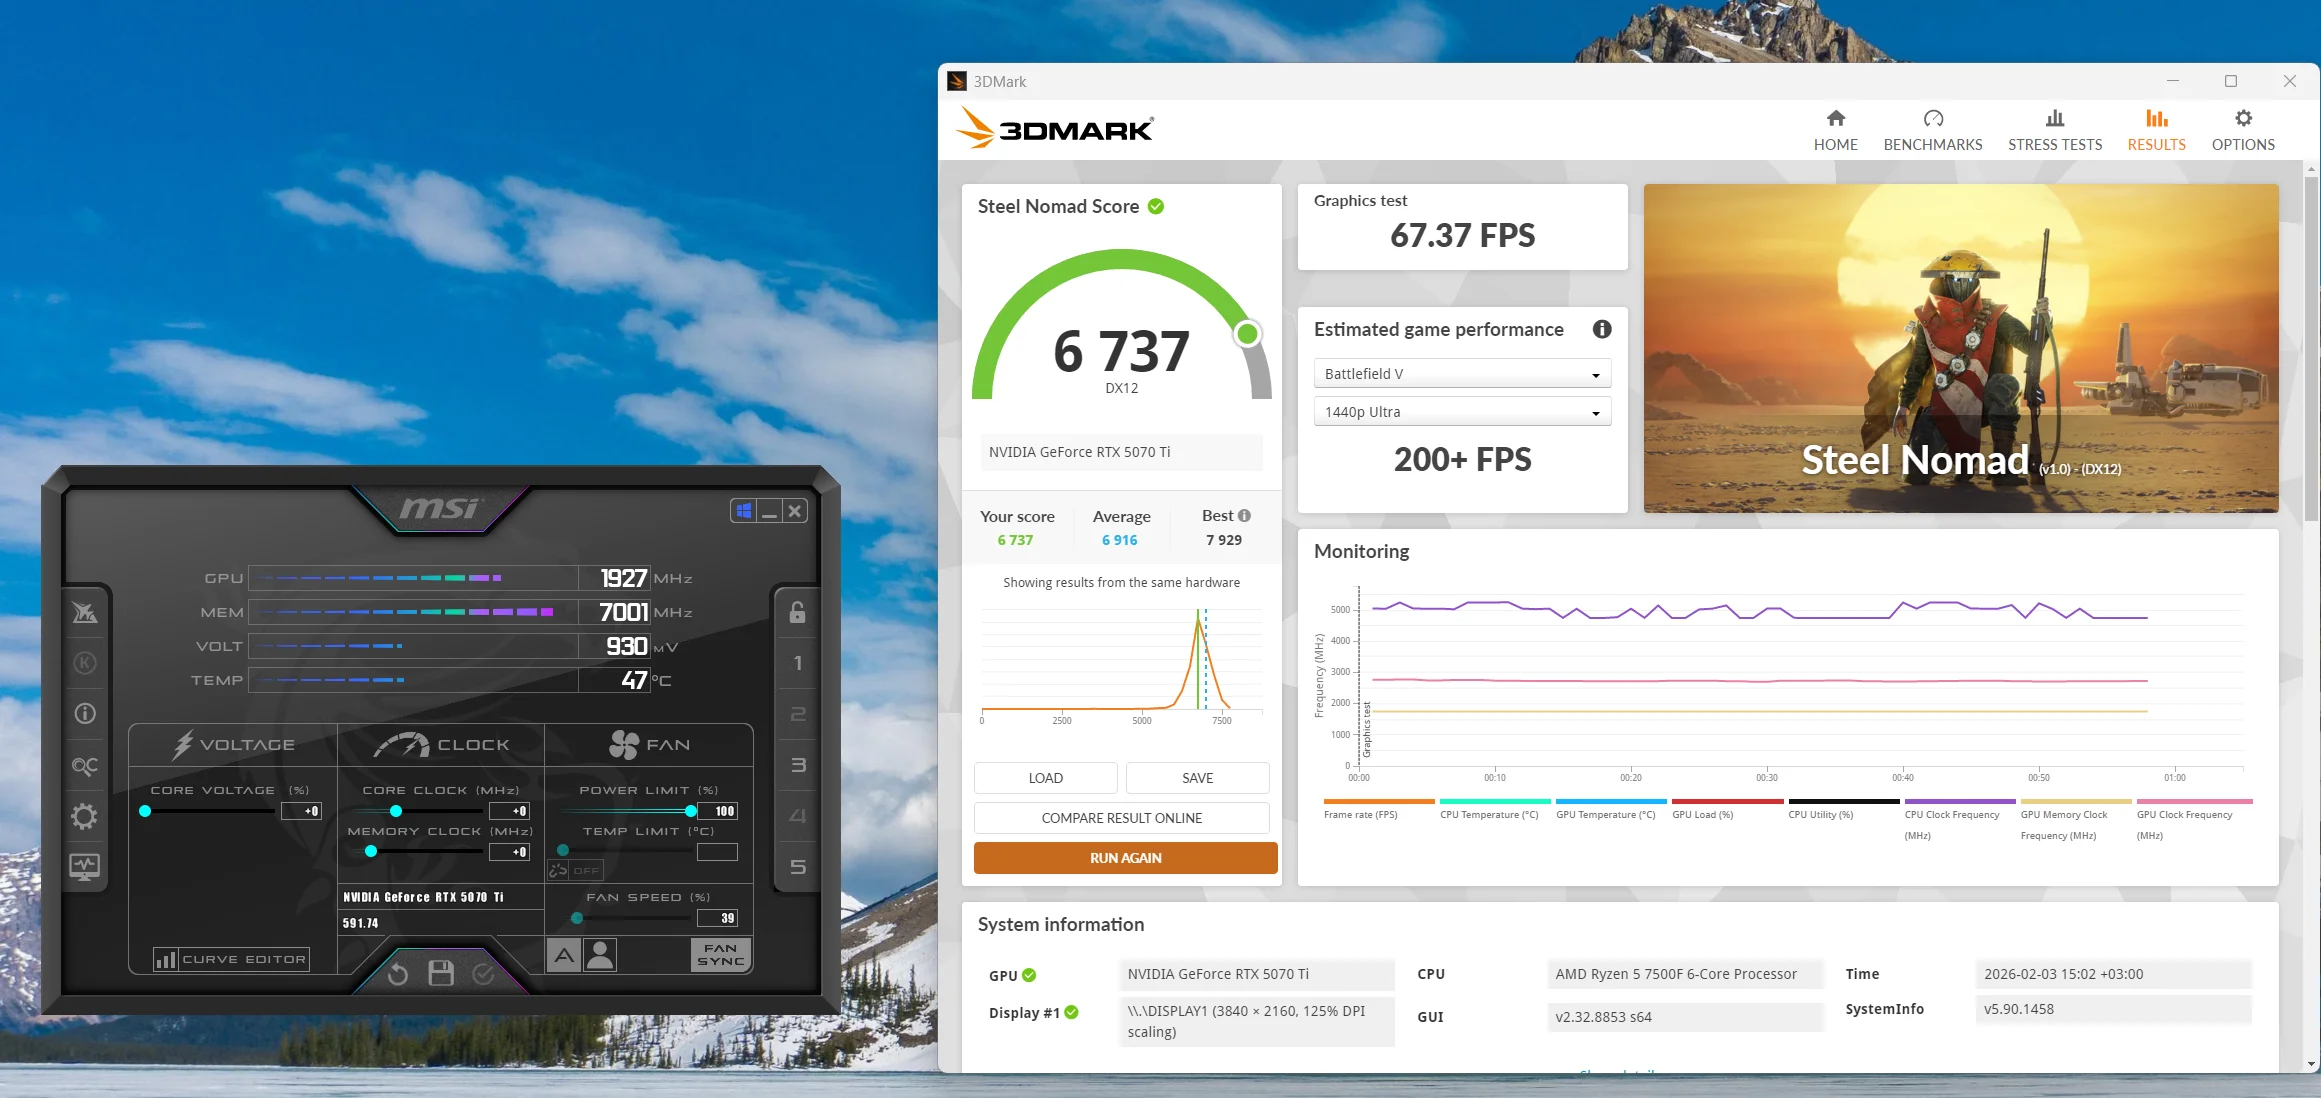Start with Windows toggle in Afterburner
The width and height of the screenshot is (2321, 1098).
(x=743, y=511)
